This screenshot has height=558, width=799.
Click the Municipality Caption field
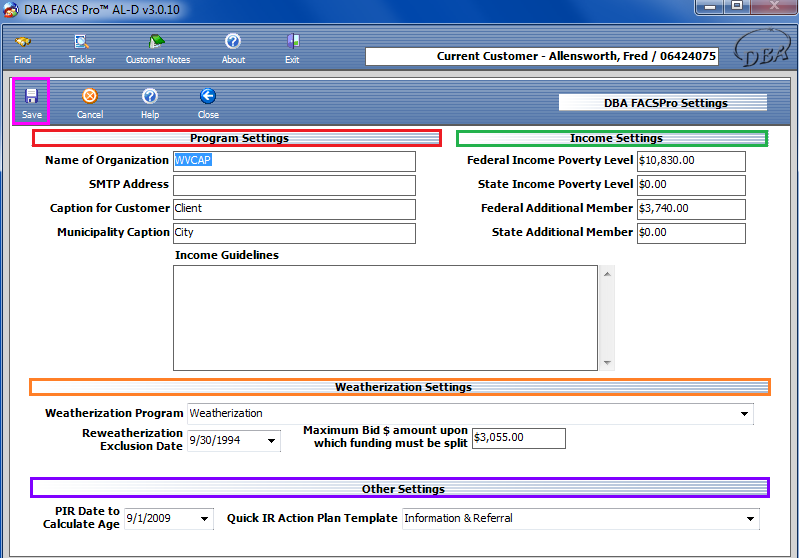[x=294, y=233]
